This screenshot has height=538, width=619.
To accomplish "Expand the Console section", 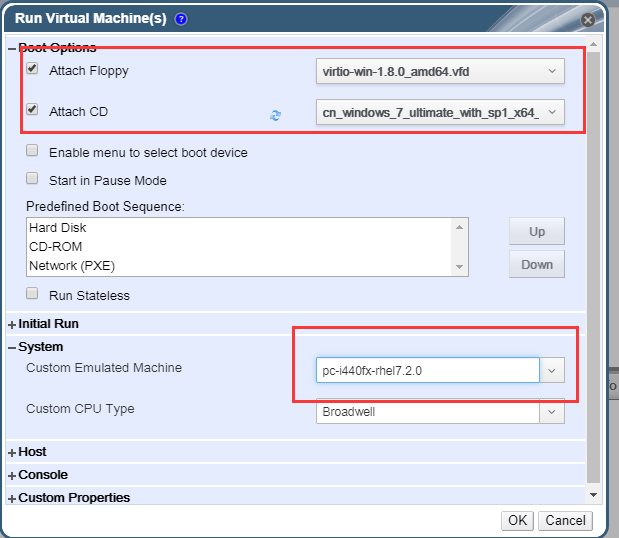I will [x=38, y=475].
